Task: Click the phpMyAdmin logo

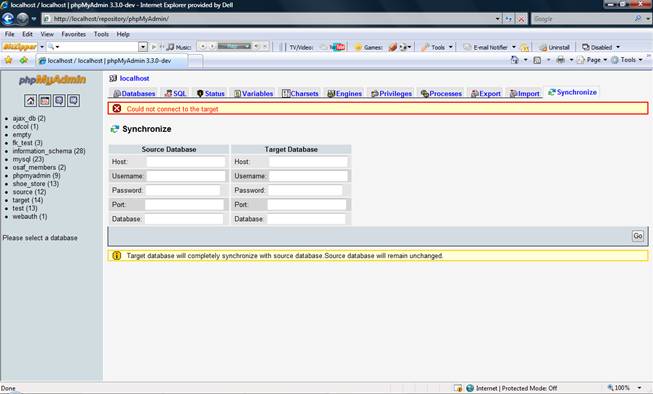Action: pyautogui.click(x=52, y=80)
